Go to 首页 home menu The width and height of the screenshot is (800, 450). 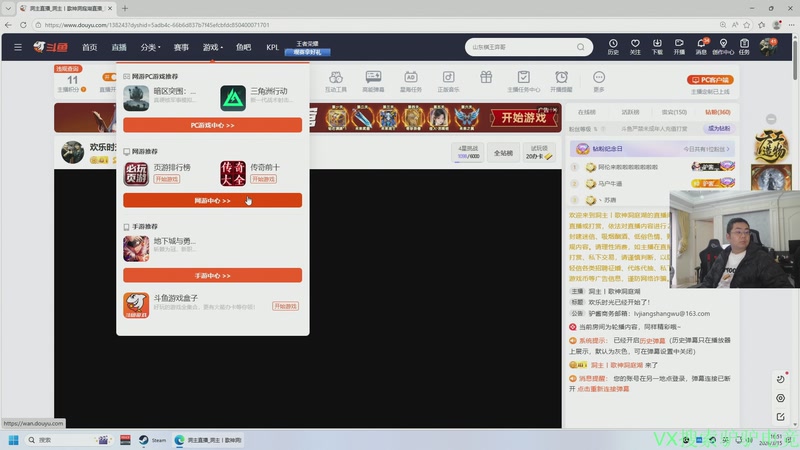(x=89, y=47)
